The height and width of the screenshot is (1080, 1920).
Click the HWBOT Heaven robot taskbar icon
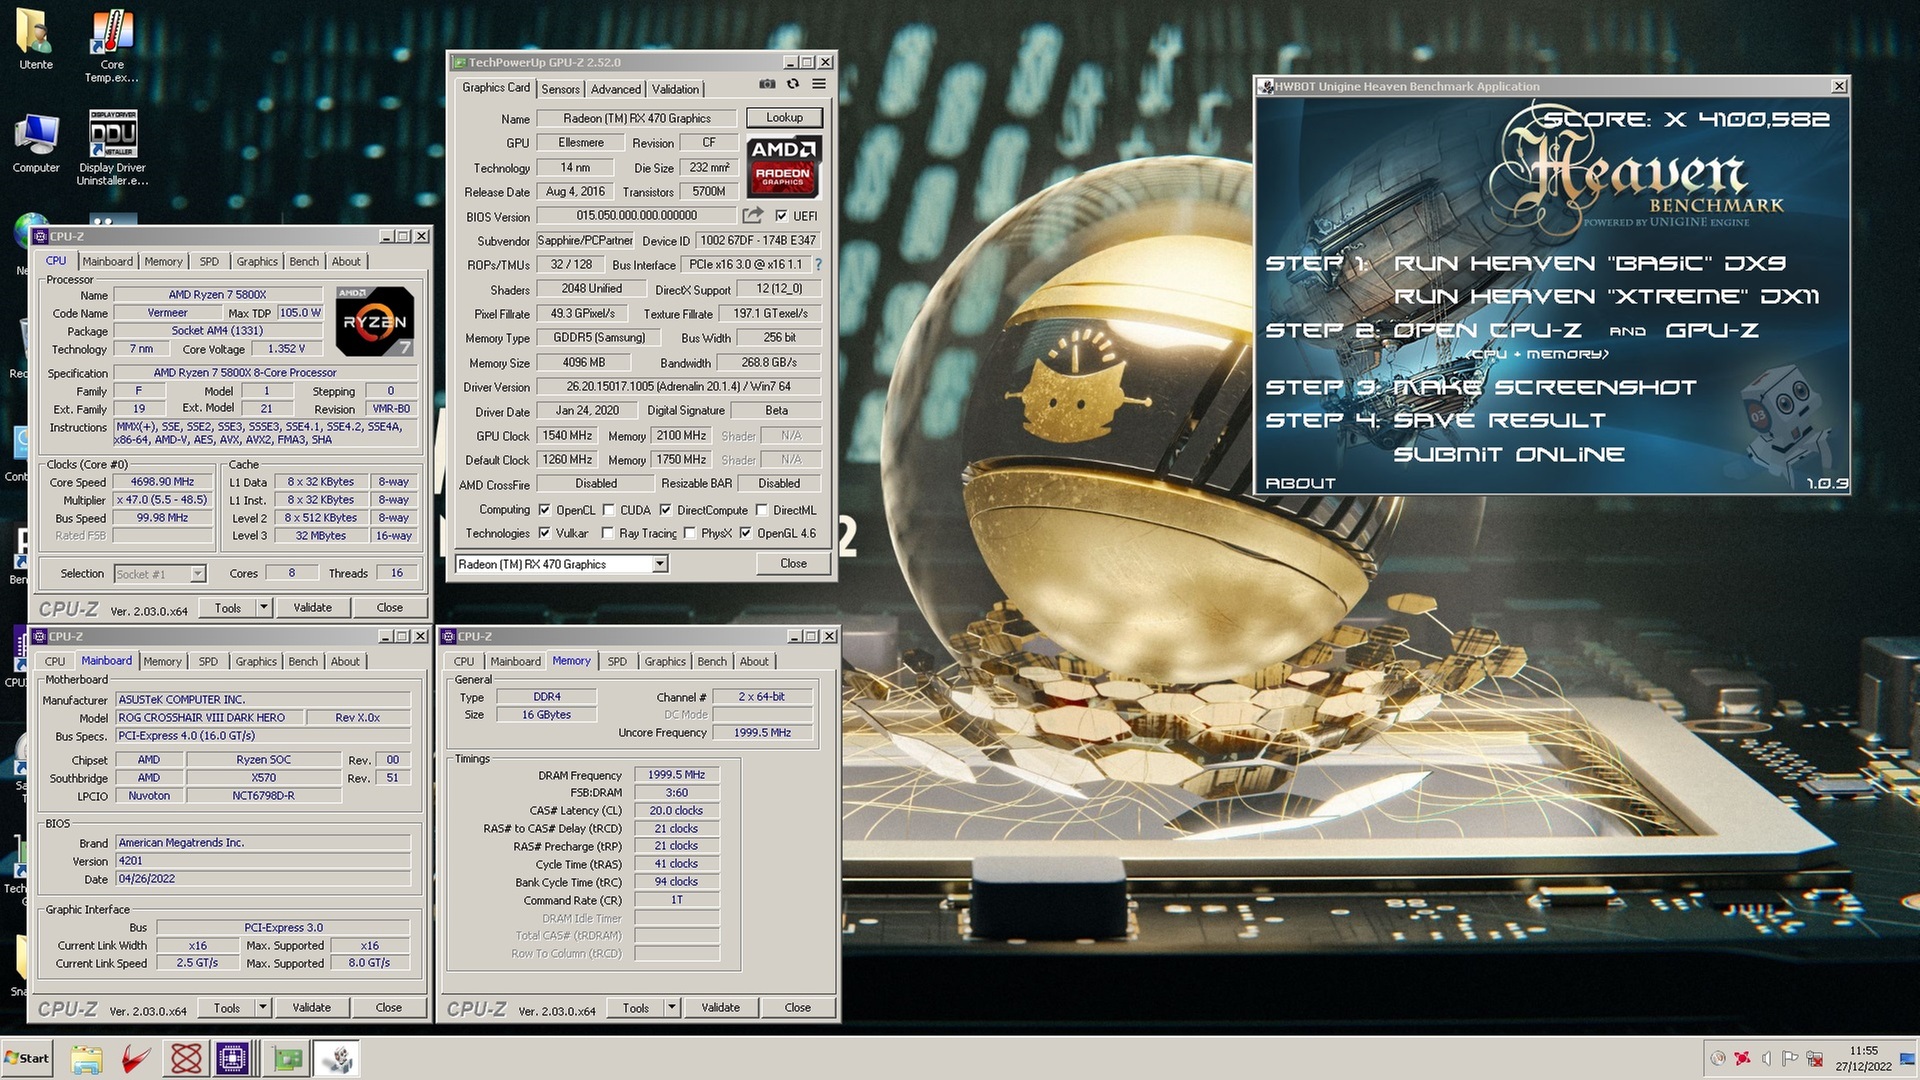tap(337, 1058)
